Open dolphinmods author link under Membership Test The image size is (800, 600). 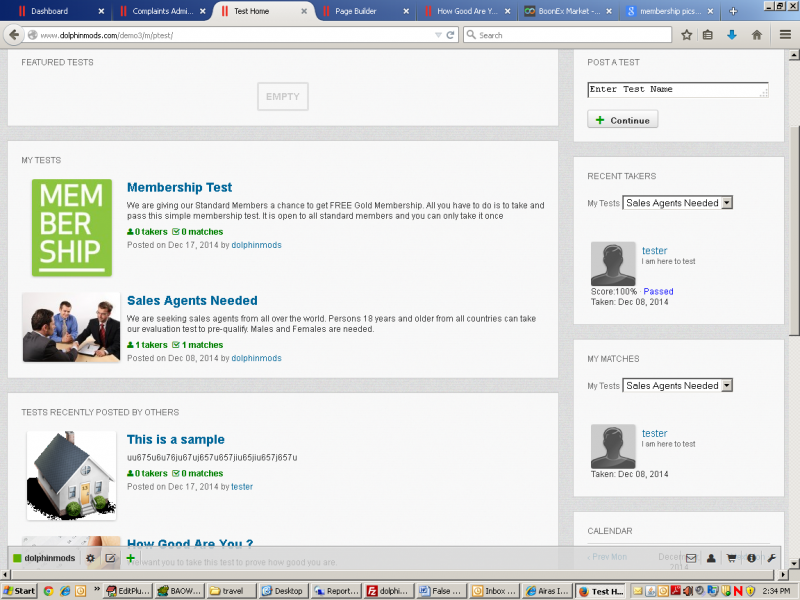click(256, 245)
